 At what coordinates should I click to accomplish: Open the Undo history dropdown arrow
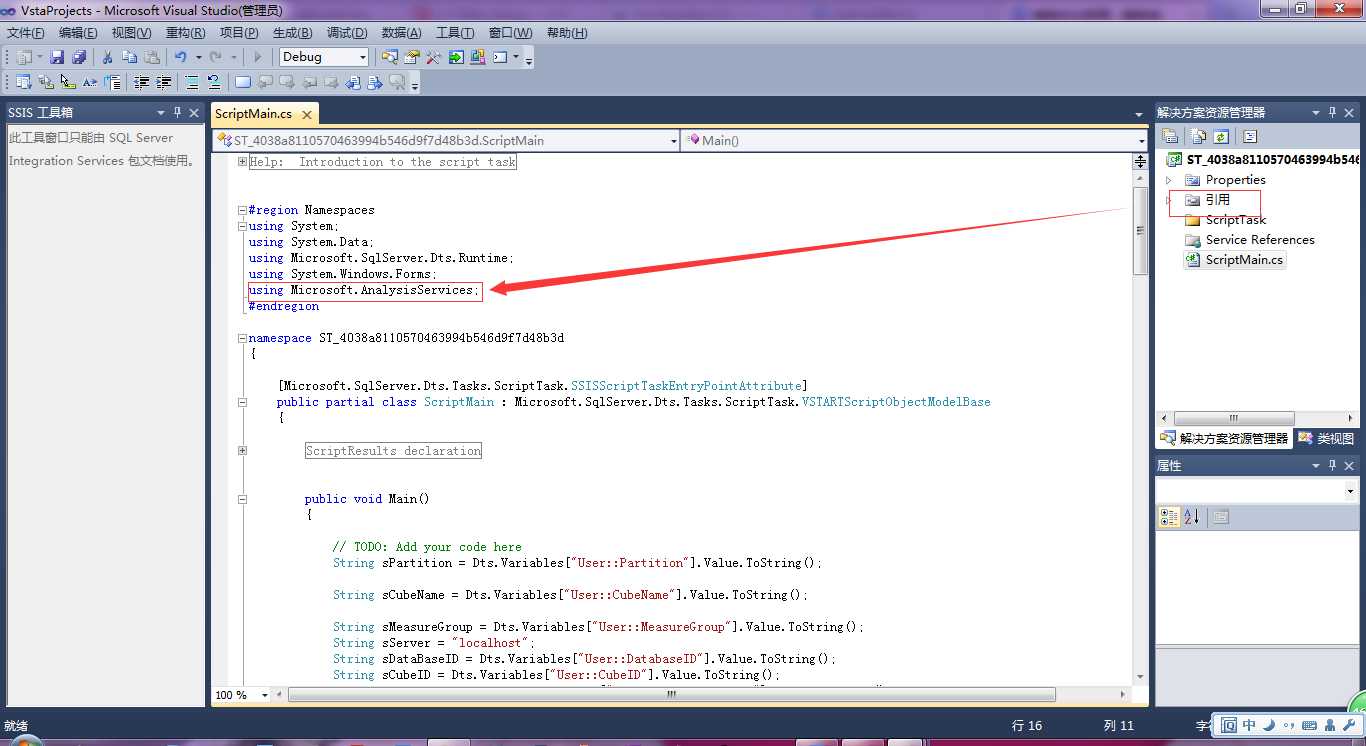pyautogui.click(x=198, y=57)
